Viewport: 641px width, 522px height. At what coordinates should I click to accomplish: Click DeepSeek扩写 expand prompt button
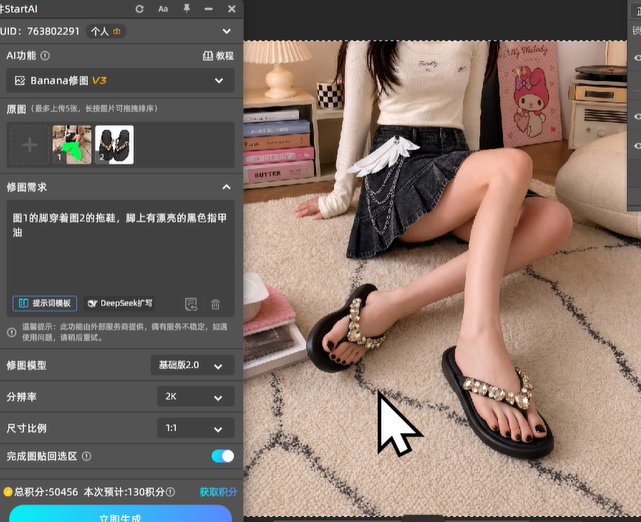click(x=120, y=303)
